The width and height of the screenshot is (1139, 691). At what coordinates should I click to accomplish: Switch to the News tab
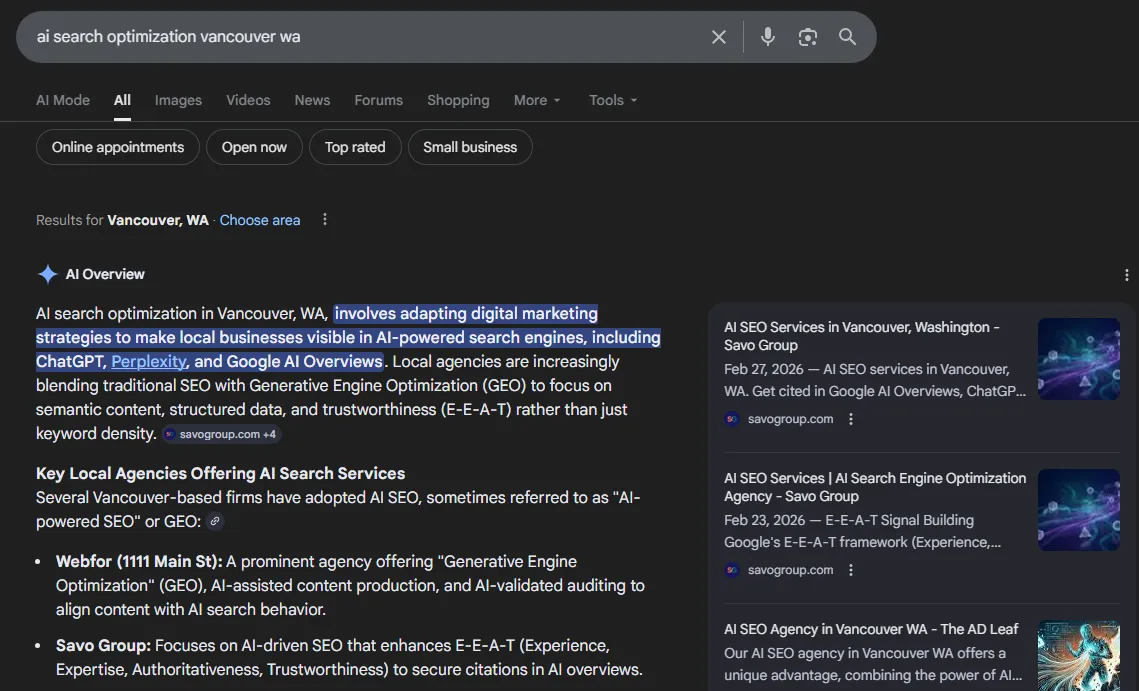(311, 100)
